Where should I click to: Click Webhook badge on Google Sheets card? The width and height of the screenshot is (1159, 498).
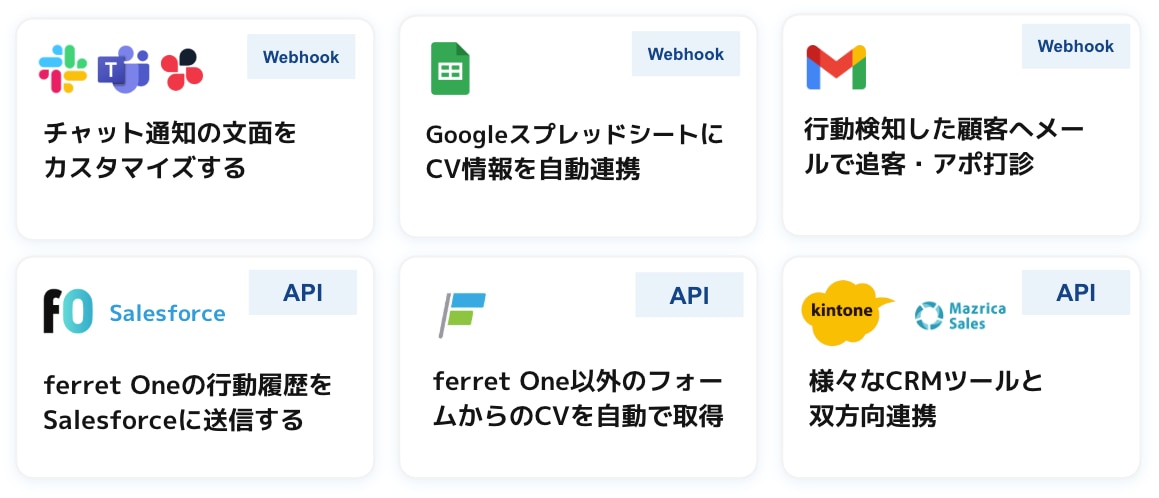686,54
